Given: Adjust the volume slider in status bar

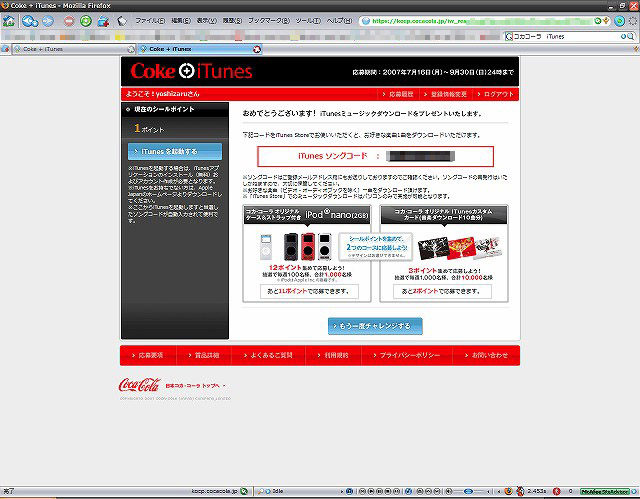Looking at the screenshot, I should [468, 491].
